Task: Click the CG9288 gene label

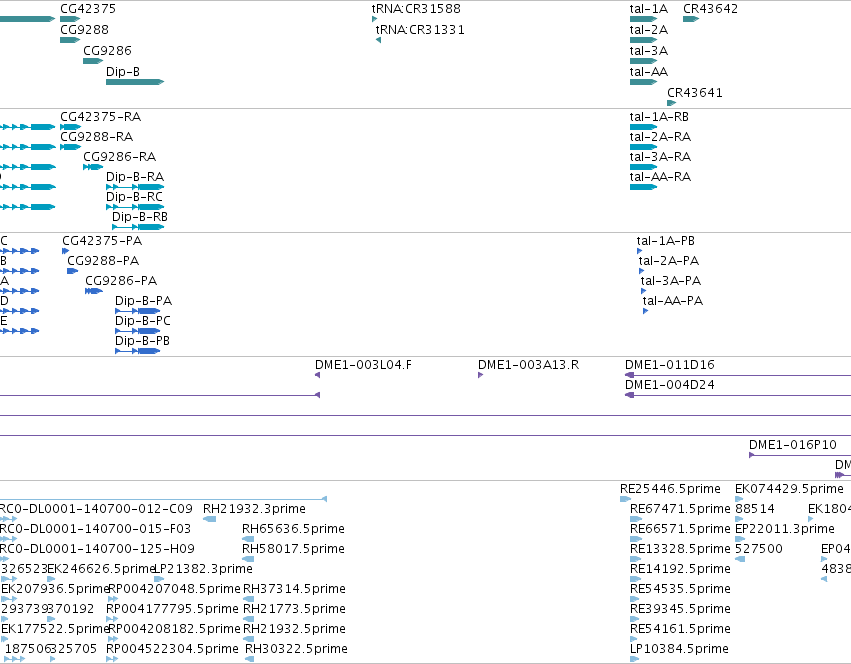Action: (x=85, y=30)
